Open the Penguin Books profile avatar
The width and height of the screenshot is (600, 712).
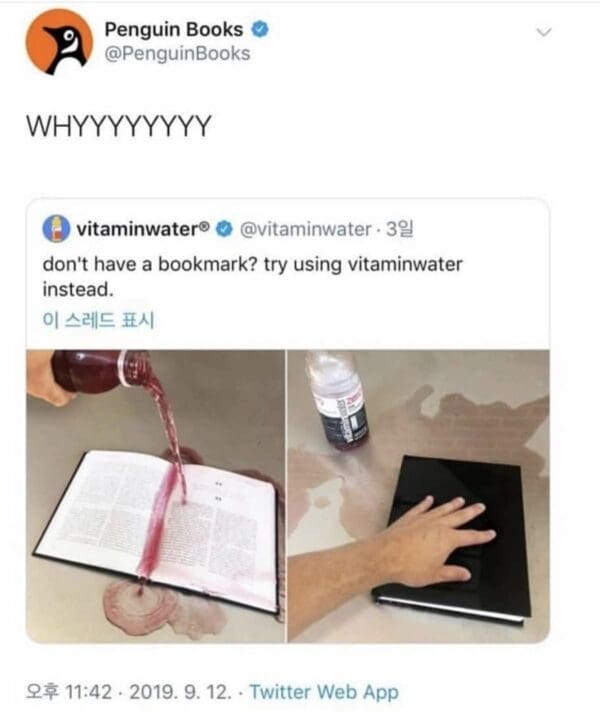tap(59, 41)
